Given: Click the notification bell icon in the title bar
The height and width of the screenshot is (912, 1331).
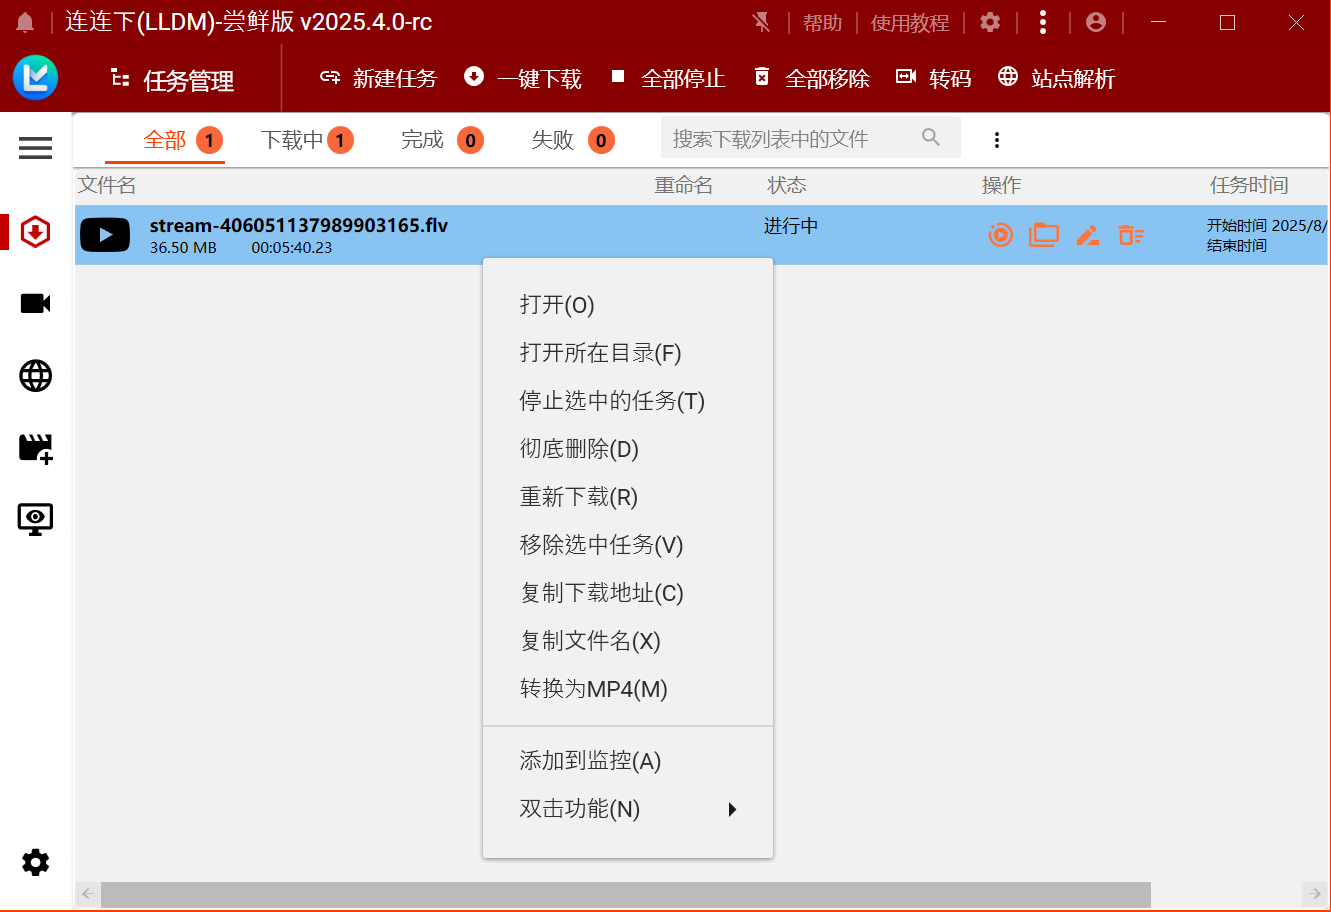Looking at the screenshot, I should (25, 21).
